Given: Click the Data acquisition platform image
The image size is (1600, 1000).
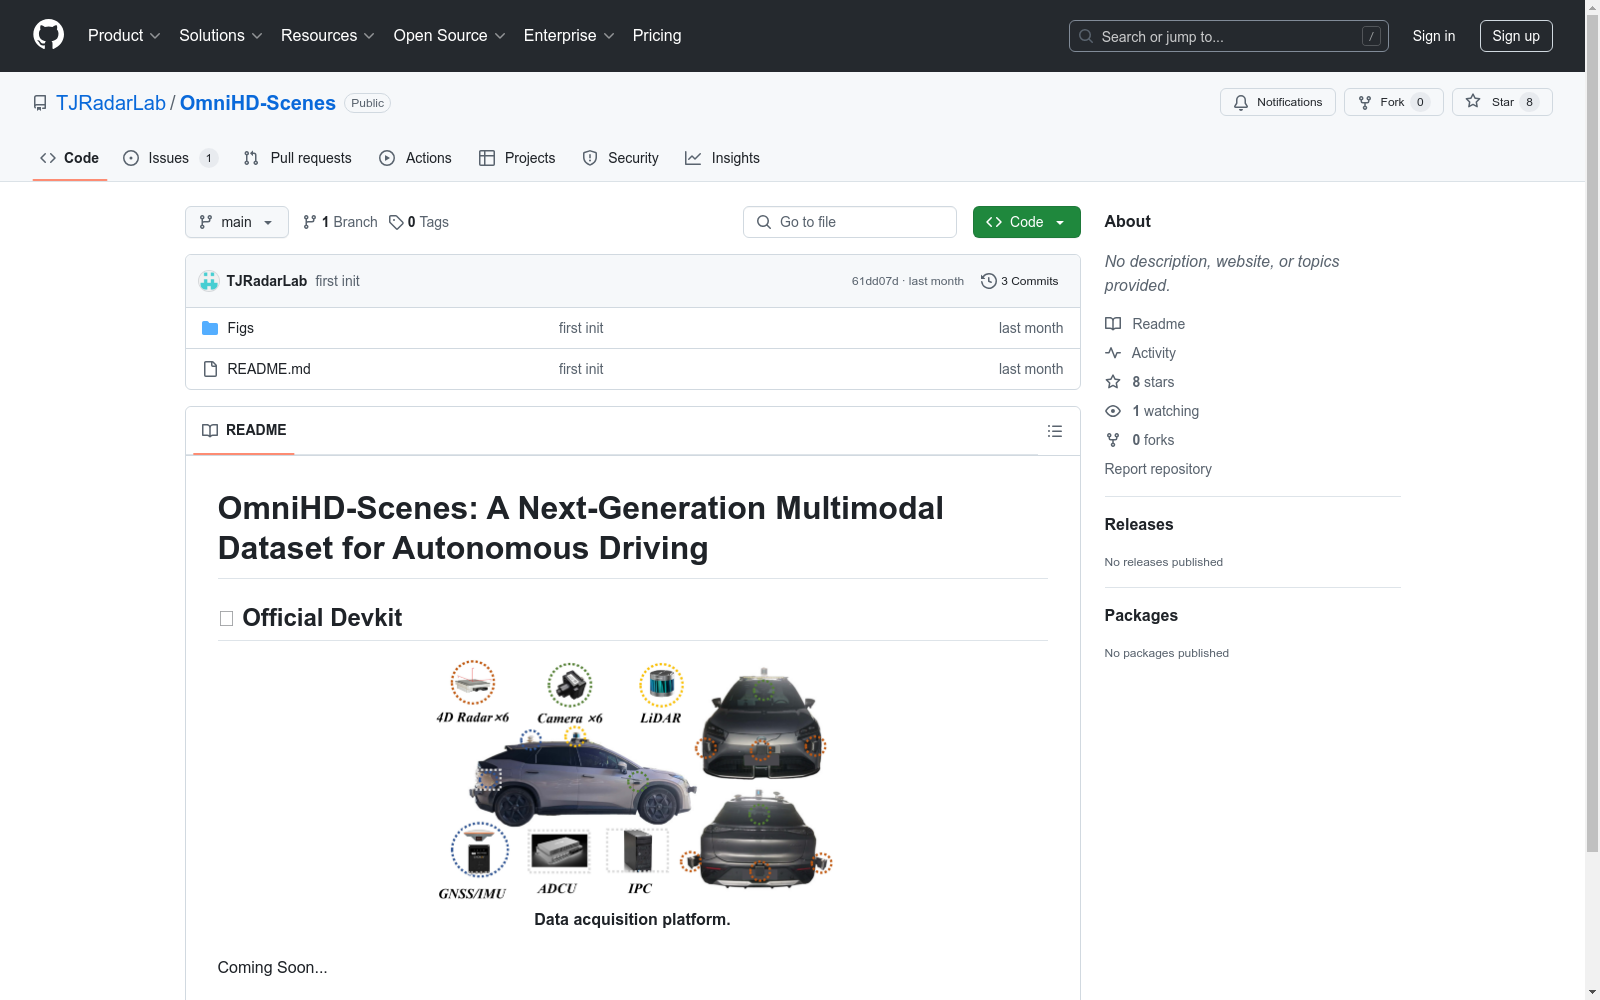Looking at the screenshot, I should coord(633,781).
